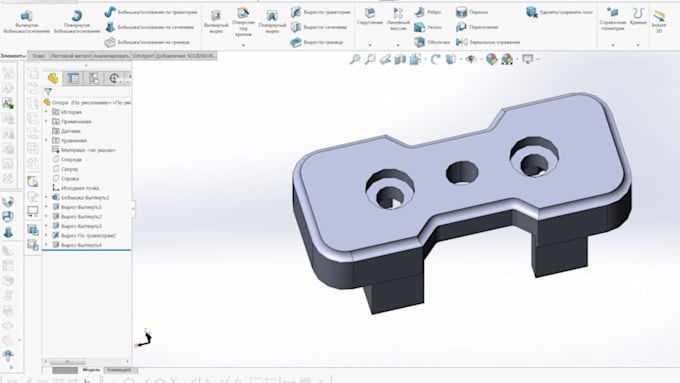
Task: Click Boundary Boss/Base (Бобышка на границе)
Action: pos(147,43)
